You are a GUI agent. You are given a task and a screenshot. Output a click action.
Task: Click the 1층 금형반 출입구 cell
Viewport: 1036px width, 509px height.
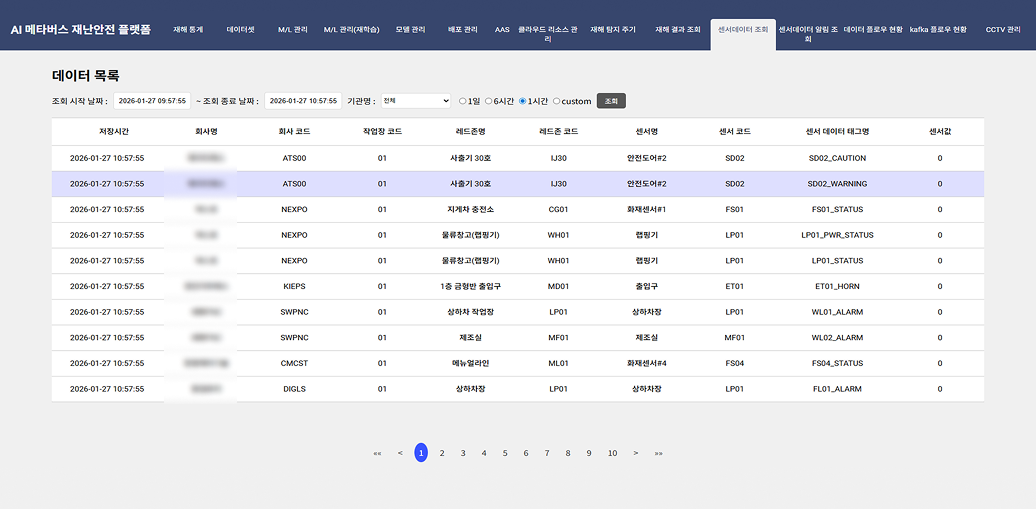point(470,286)
